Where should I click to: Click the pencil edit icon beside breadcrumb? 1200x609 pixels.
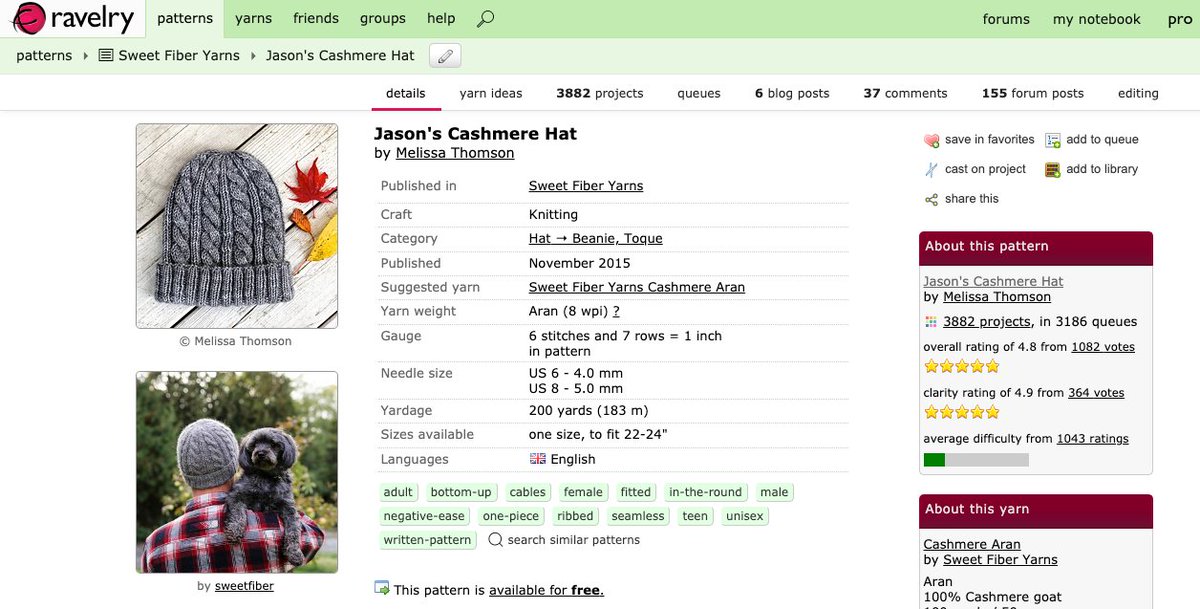click(x=445, y=56)
